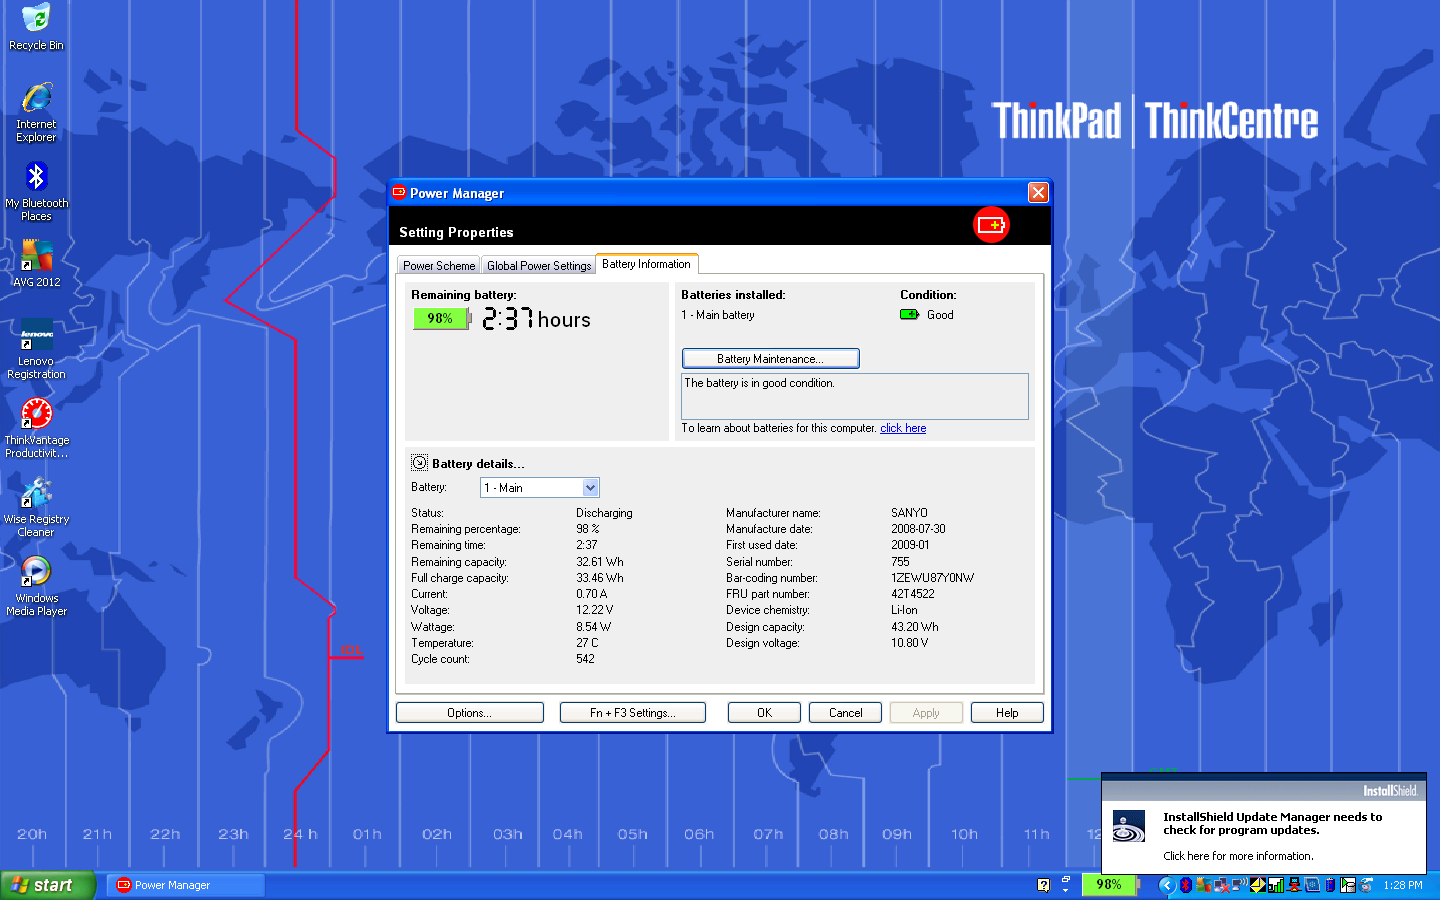Click the Battery Maintenance... button
The width and height of the screenshot is (1440, 900).
pos(770,359)
